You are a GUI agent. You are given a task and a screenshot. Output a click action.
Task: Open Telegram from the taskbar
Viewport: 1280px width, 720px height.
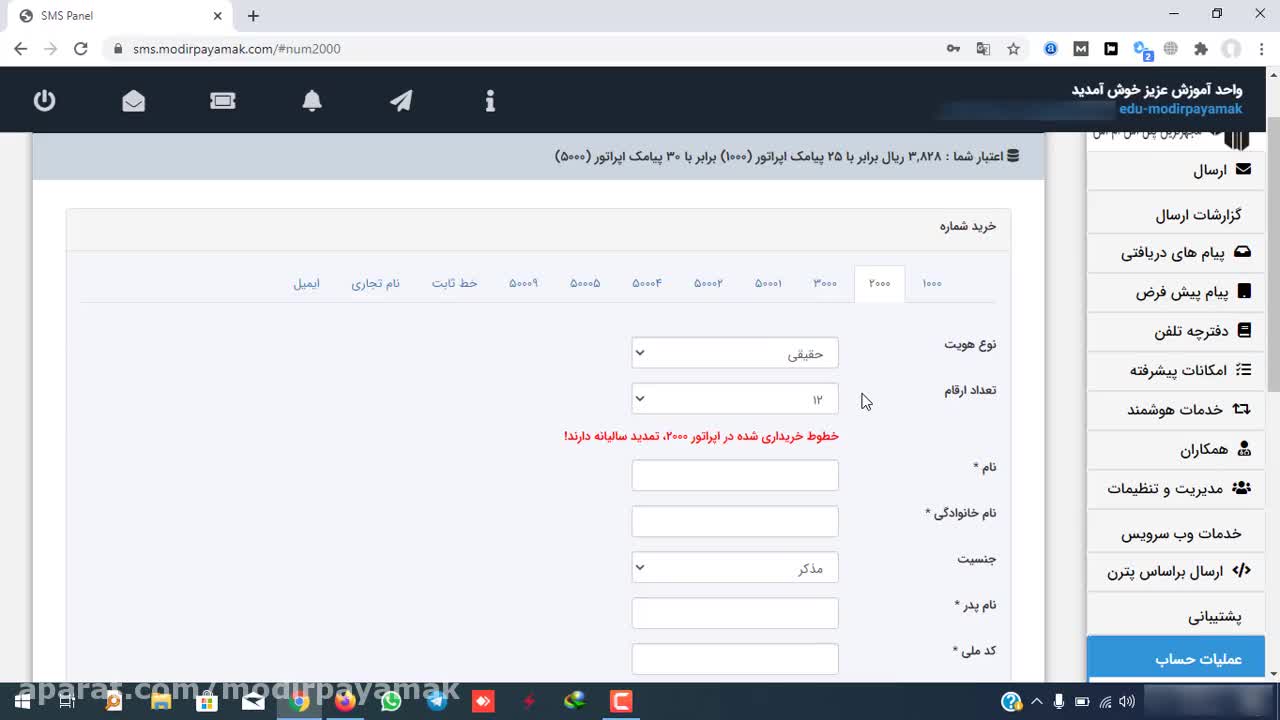pyautogui.click(x=437, y=701)
